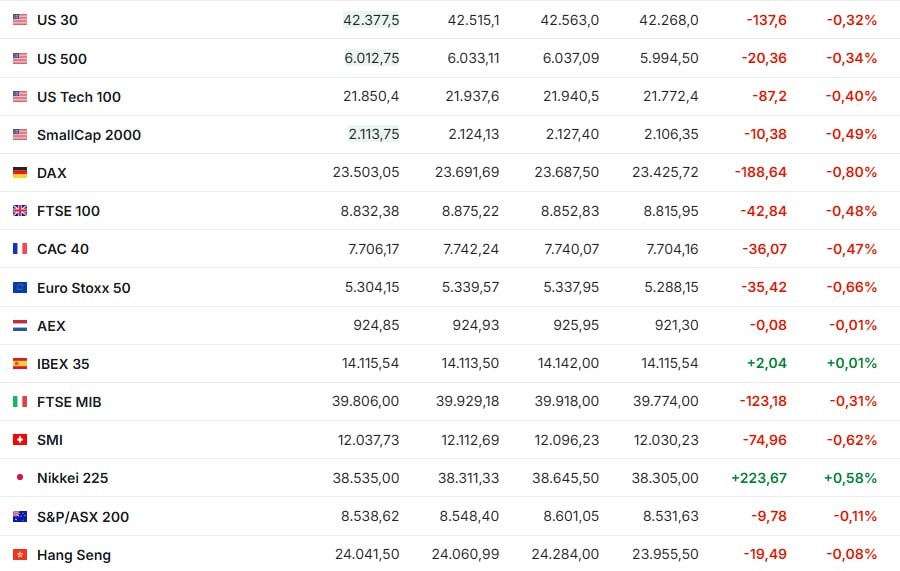Click the German flag icon next to DAX
The height and width of the screenshot is (571, 900).
[20, 173]
